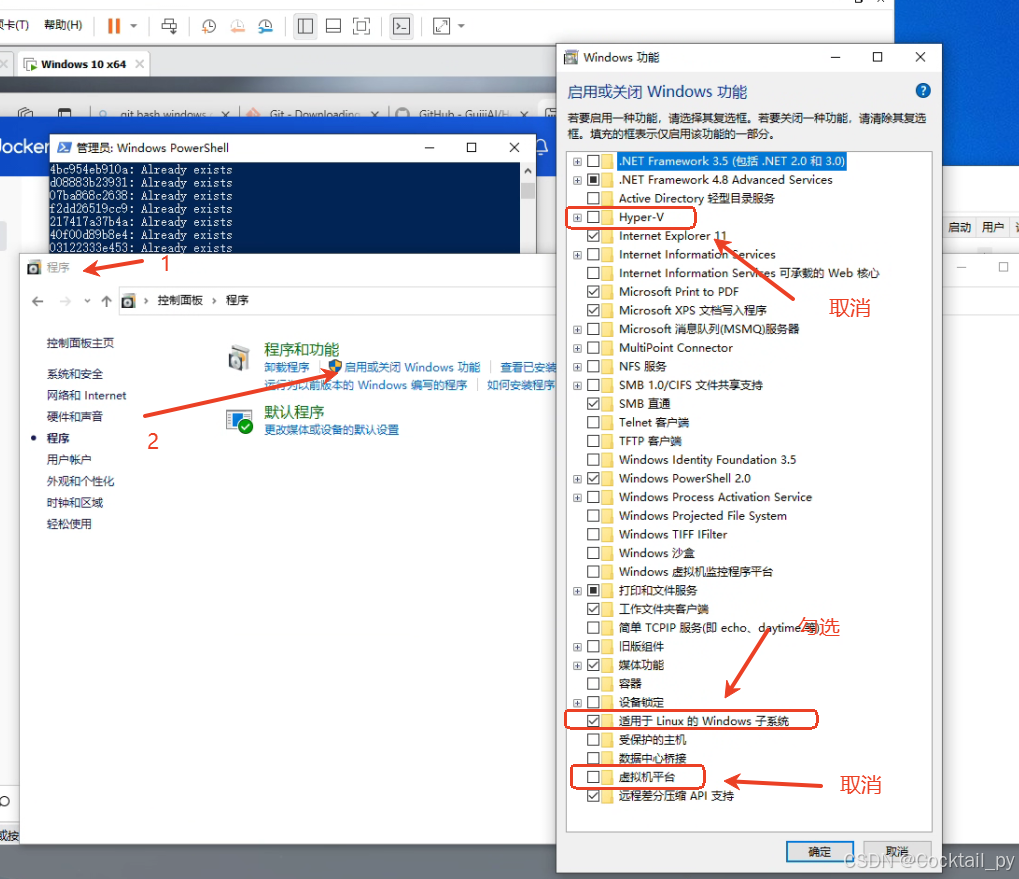
Task: Click the 程序 breadcrumb in the address bar
Action: click(237, 300)
